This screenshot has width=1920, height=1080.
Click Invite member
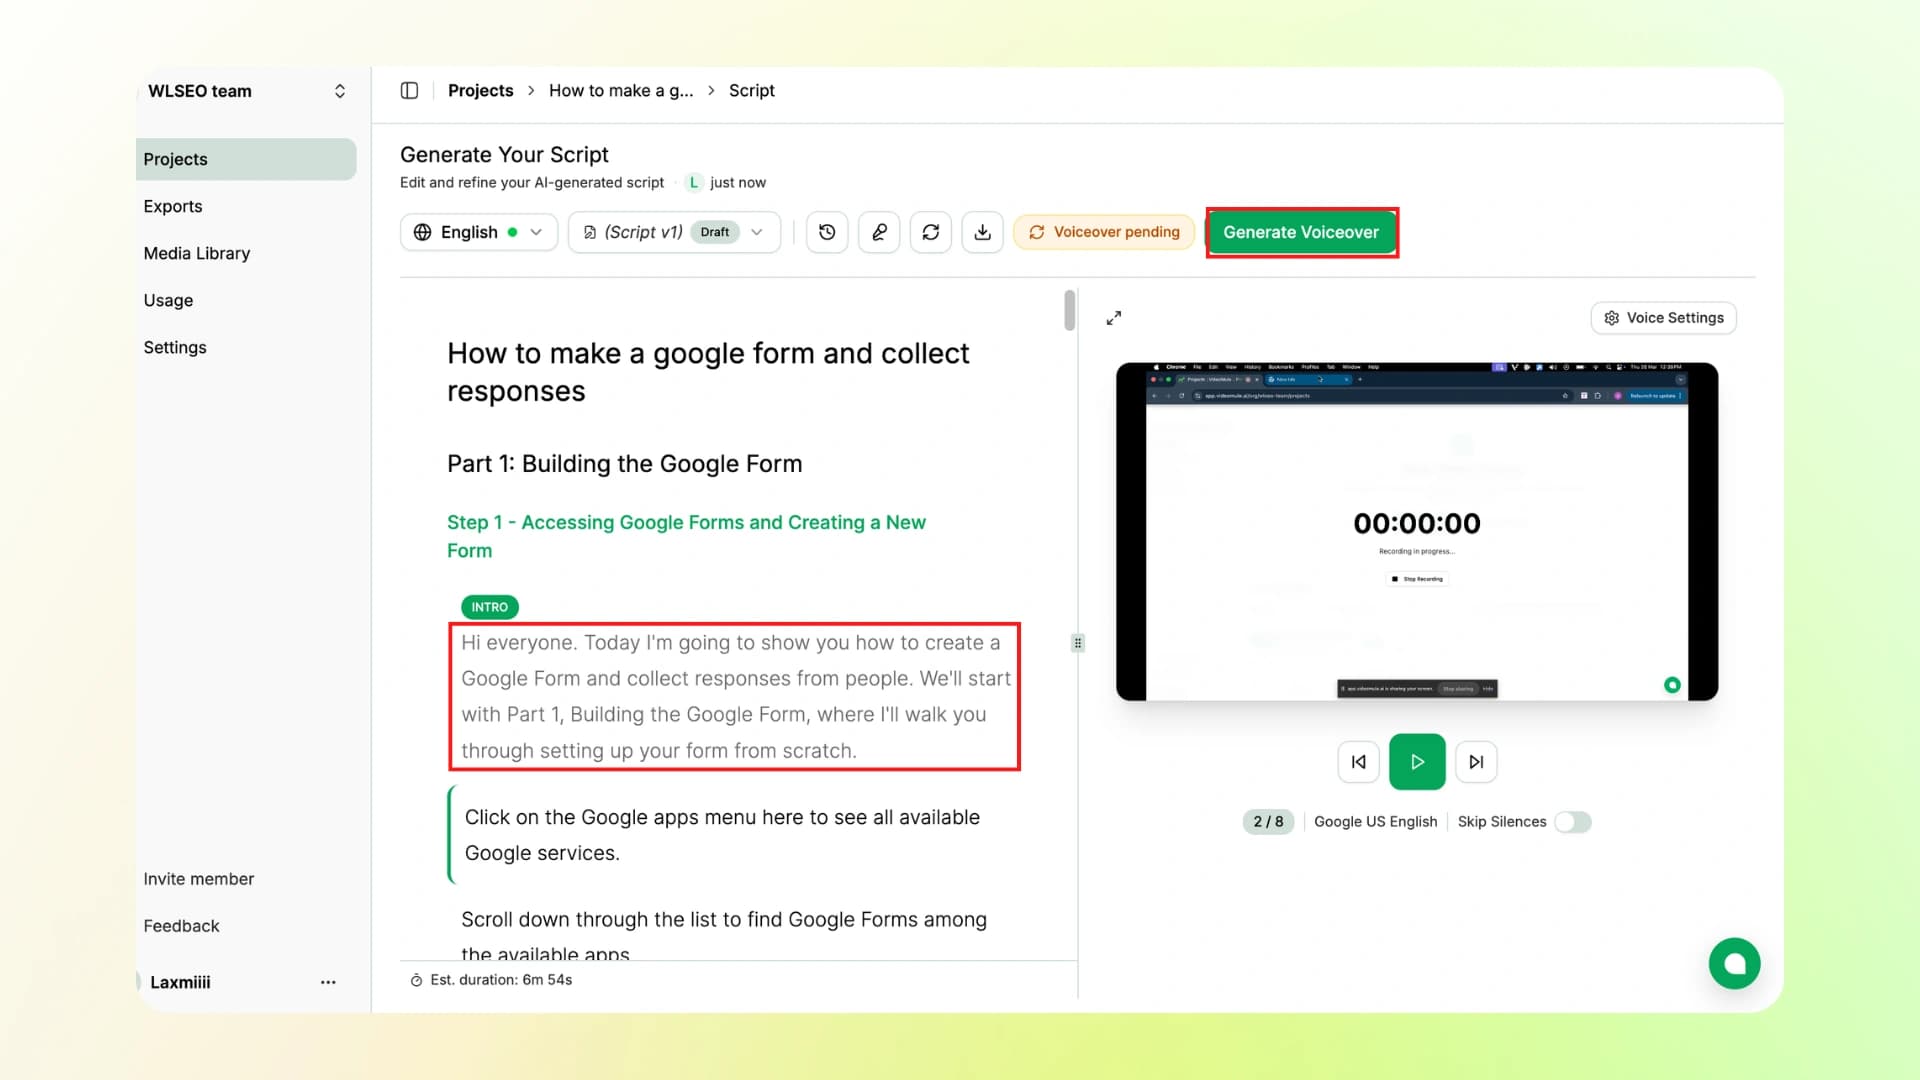click(x=198, y=878)
